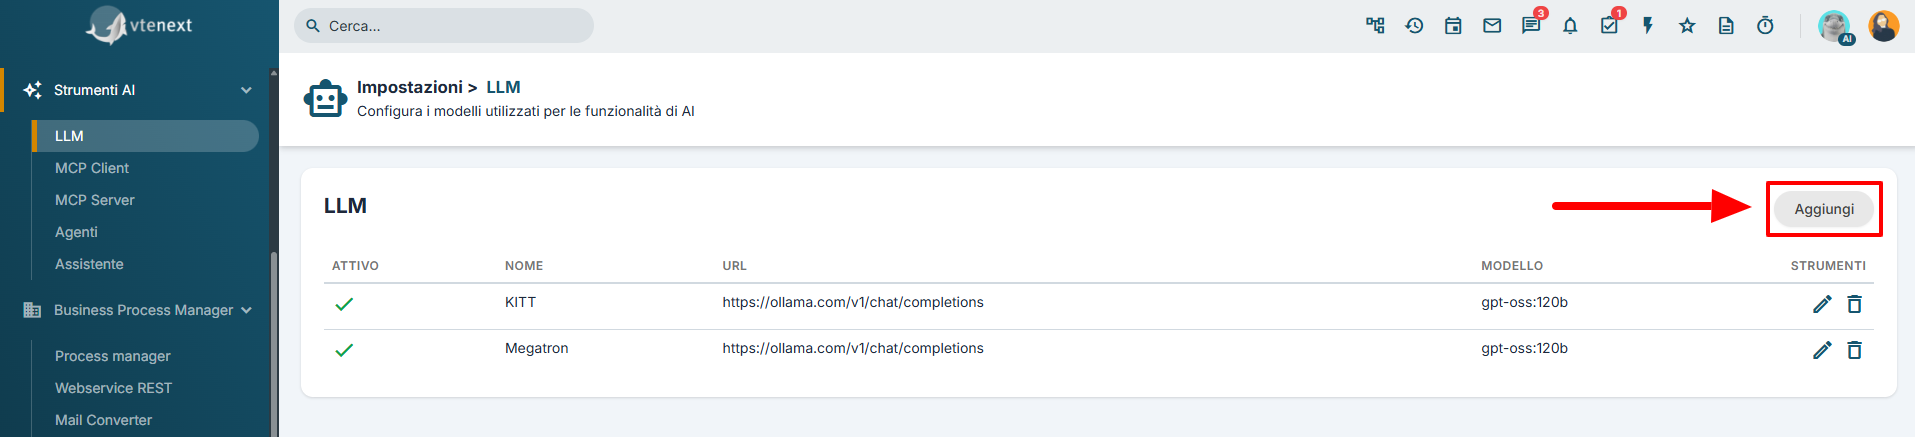Viewport: 1915px width, 437px height.
Task: Open the notifications bell
Action: tap(1570, 26)
